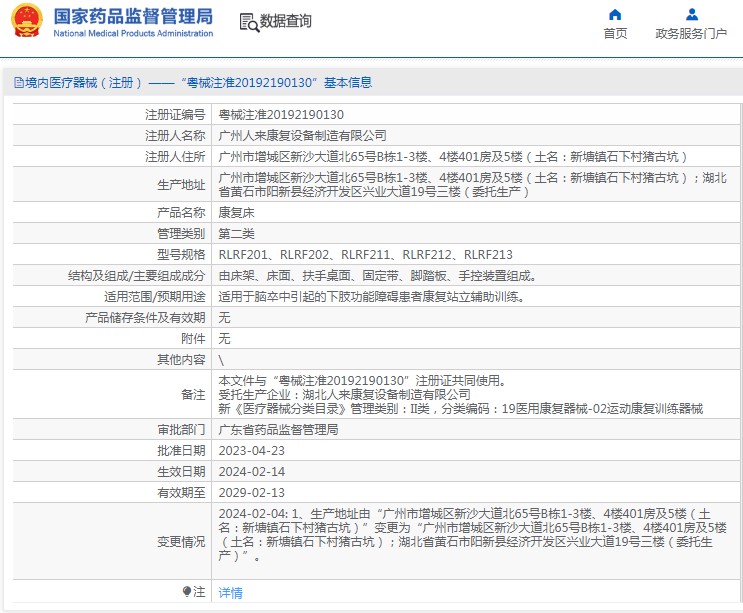The height and width of the screenshot is (613, 743).
Task: Click registration number value 粤械注准20192190130
Action: pyautogui.click(x=281, y=115)
